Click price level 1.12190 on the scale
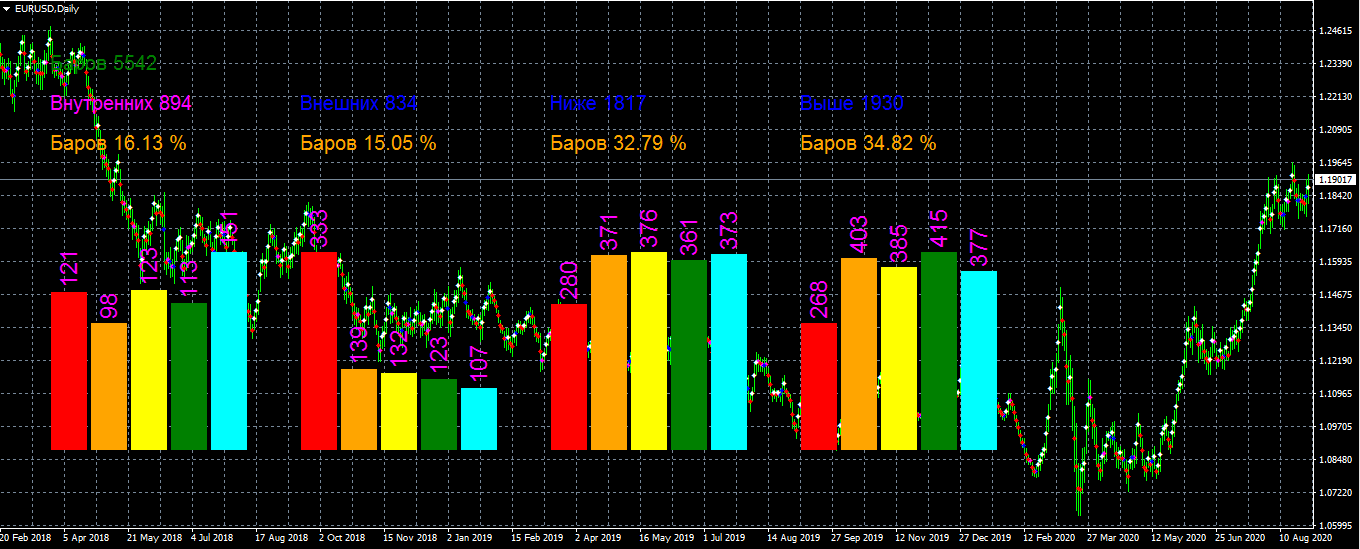Screen dimensions: 1360x549 pyautogui.click(x=1336, y=361)
